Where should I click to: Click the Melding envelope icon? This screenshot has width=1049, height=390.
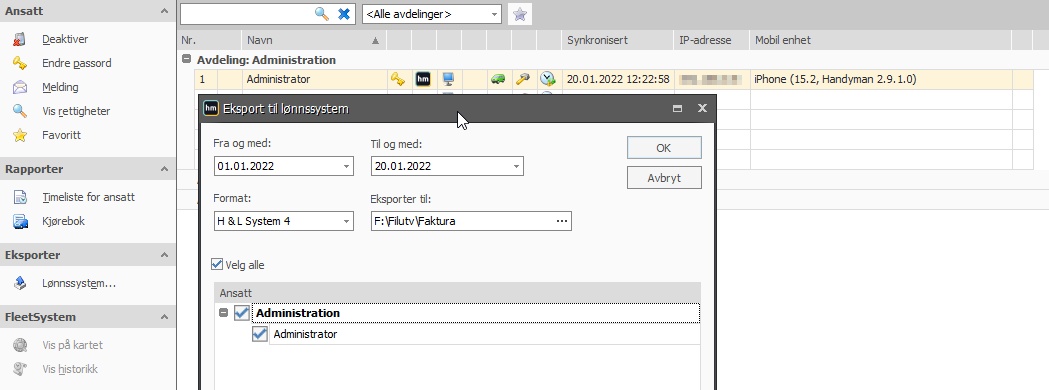pyautogui.click(x=20, y=87)
